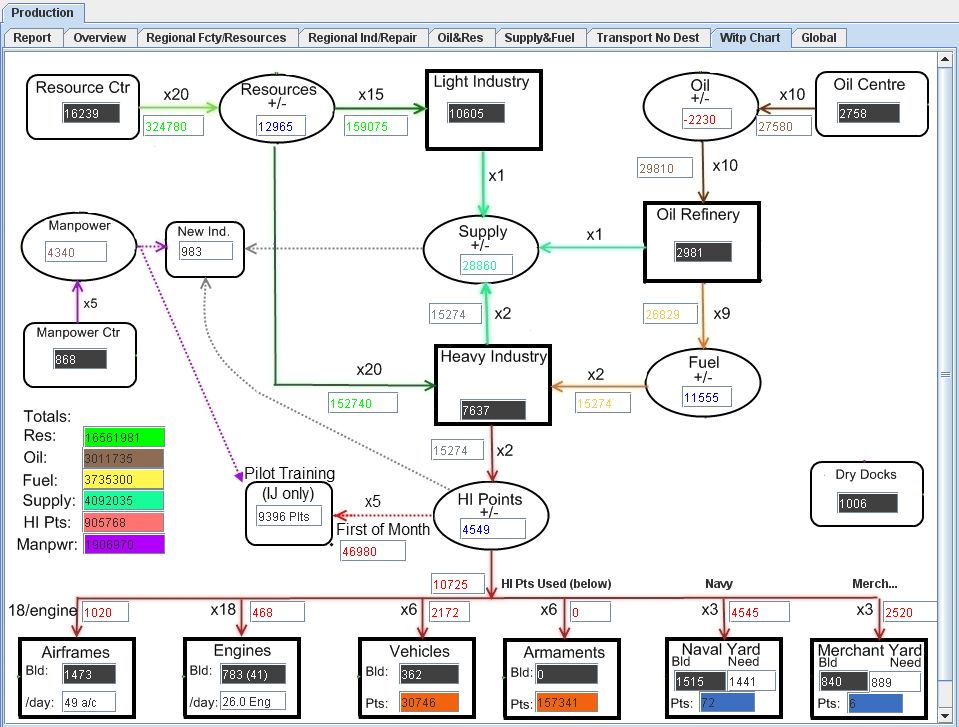Click the 29810 oil refinery input value
Image resolution: width=959 pixels, height=727 pixels.
665,168
